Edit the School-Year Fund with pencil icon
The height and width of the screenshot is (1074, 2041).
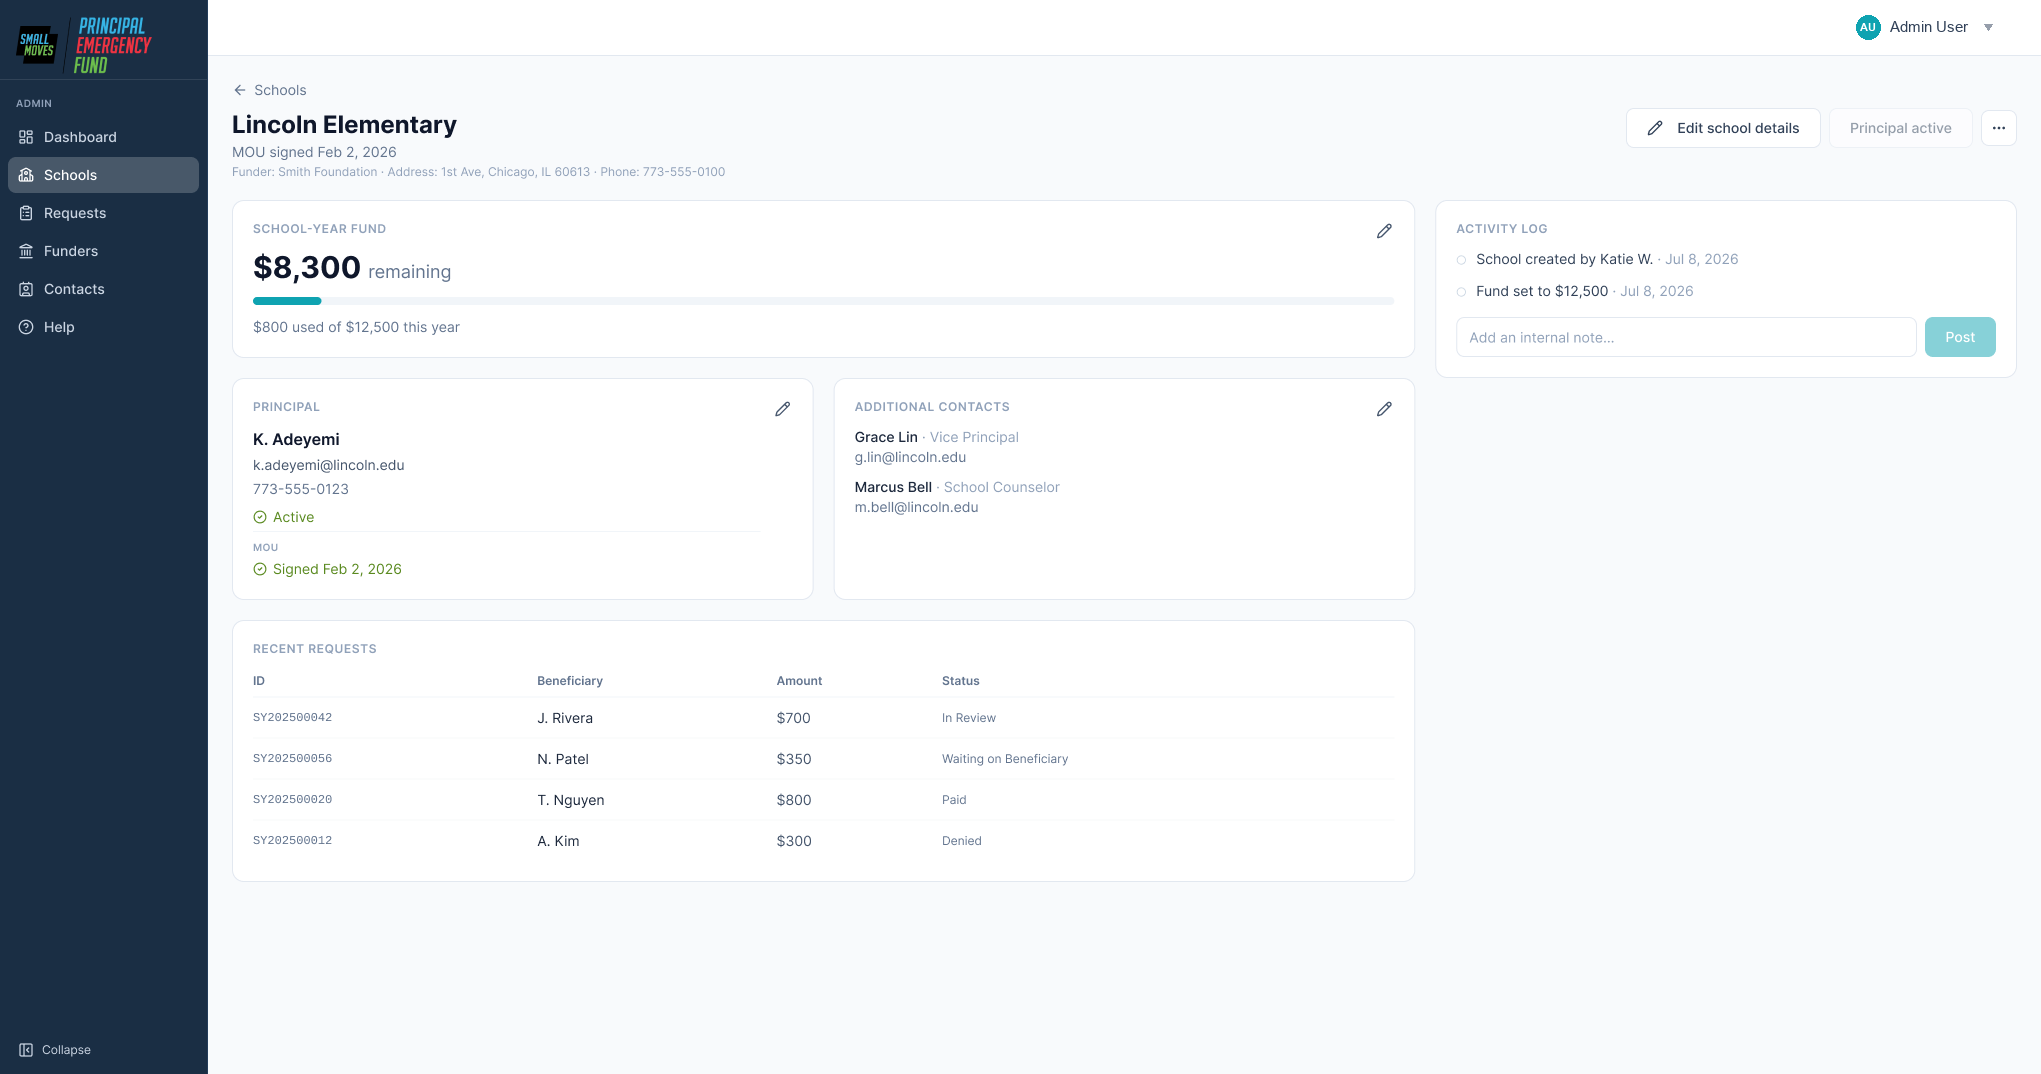tap(1384, 231)
